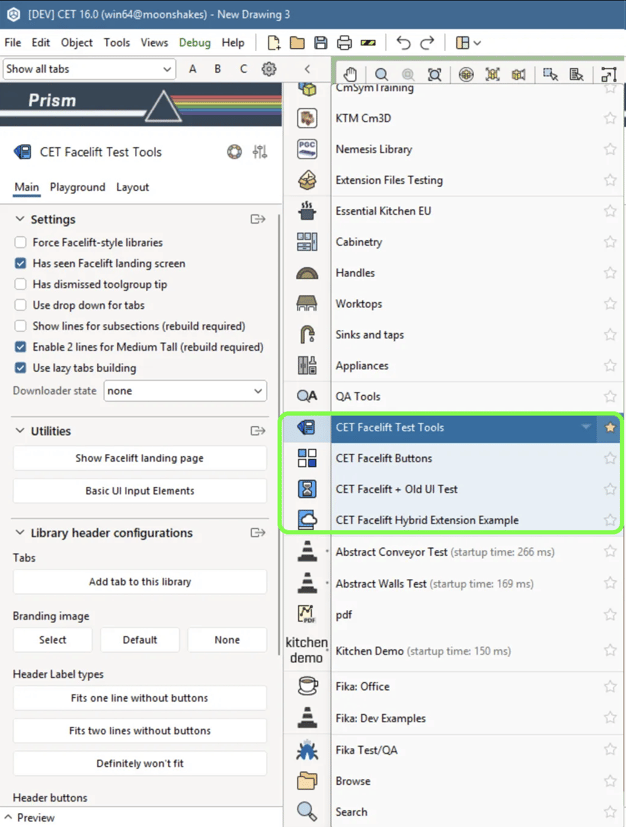
Task: Click Fits two lines without buttons
Action: tap(140, 730)
